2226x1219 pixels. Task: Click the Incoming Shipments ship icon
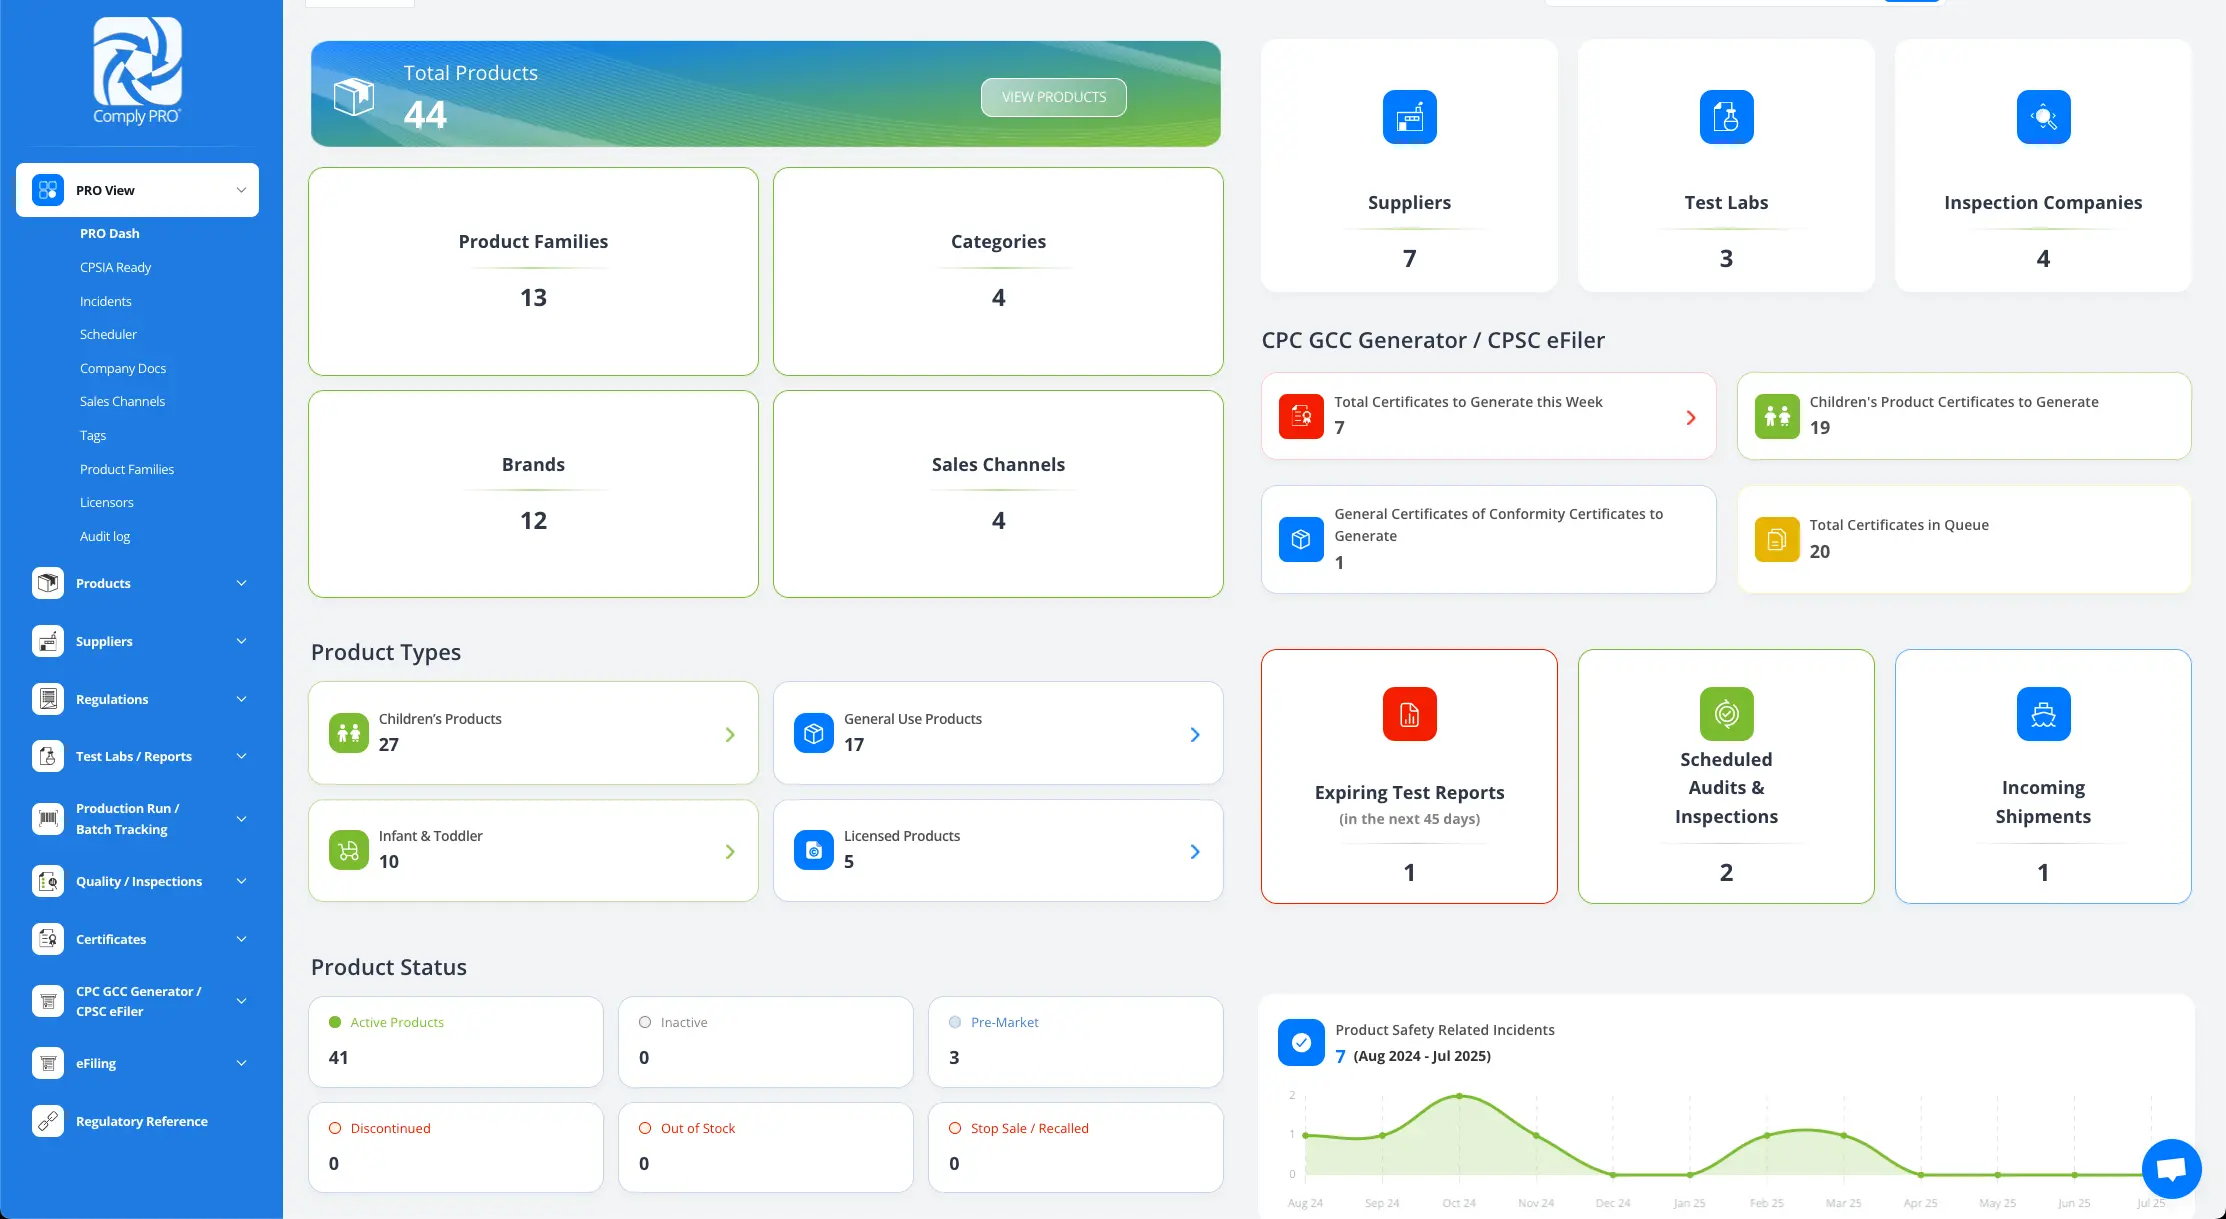(x=2043, y=714)
